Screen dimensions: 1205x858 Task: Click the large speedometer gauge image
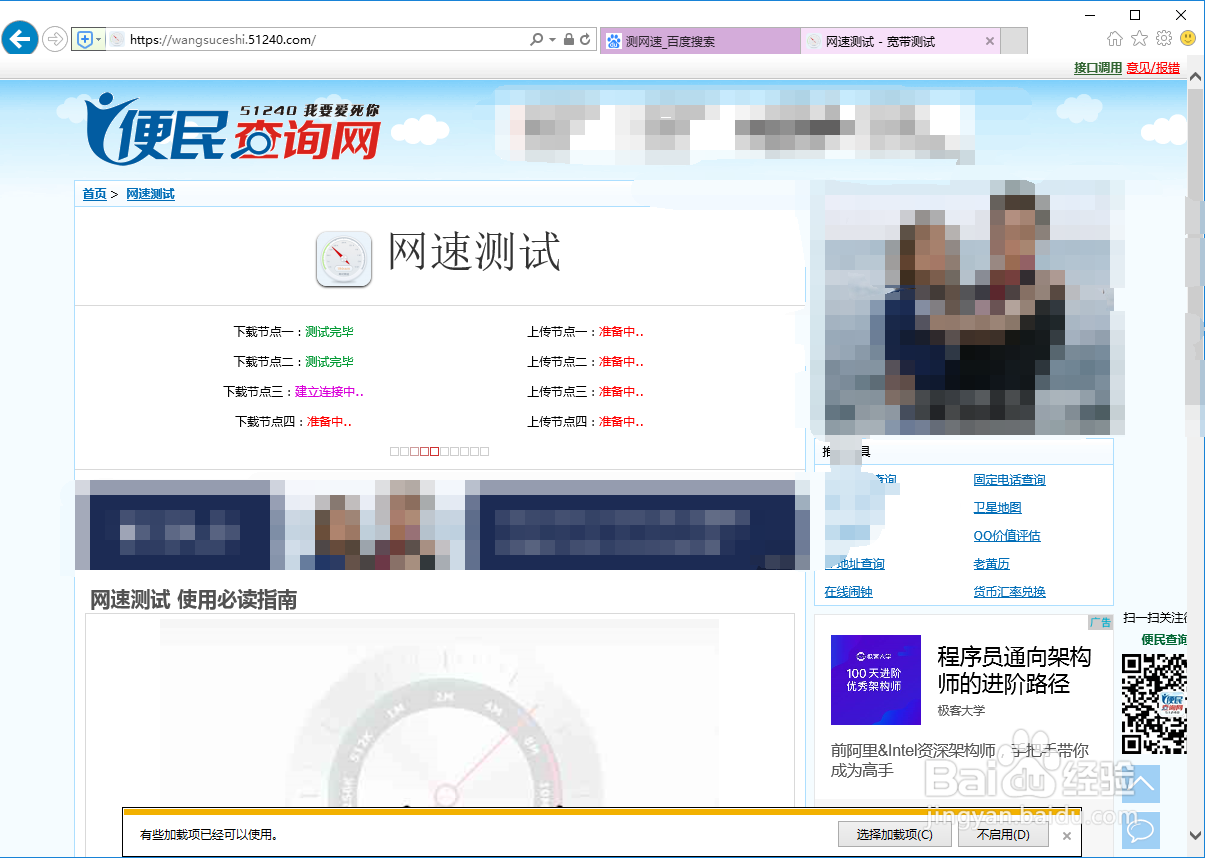click(x=440, y=713)
